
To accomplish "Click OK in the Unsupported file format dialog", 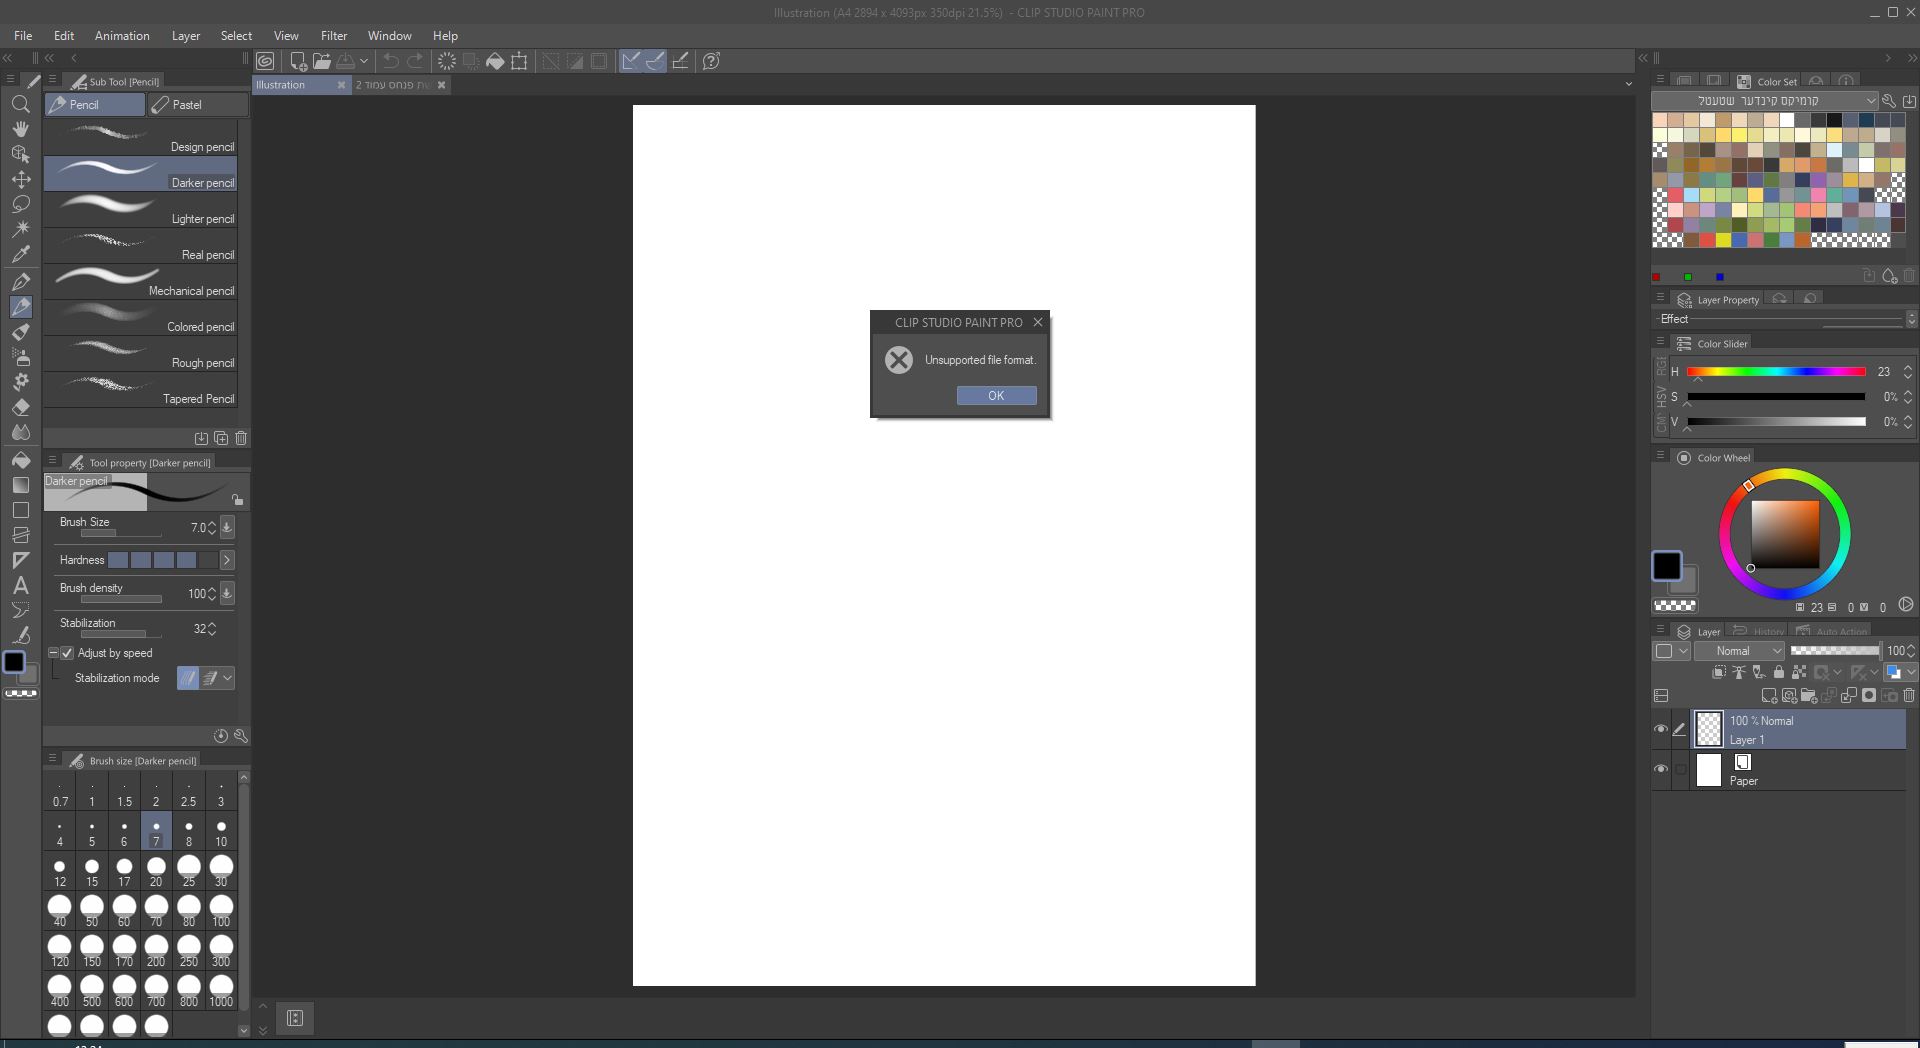I will pyautogui.click(x=996, y=396).
